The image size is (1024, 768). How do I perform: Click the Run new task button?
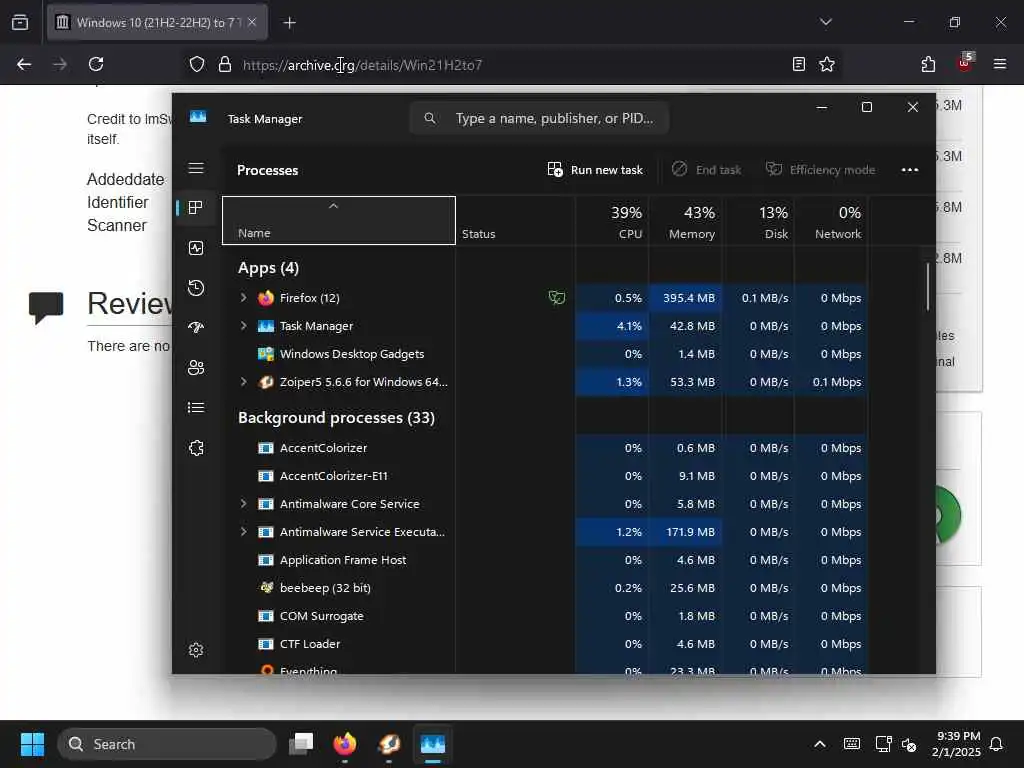(x=595, y=170)
